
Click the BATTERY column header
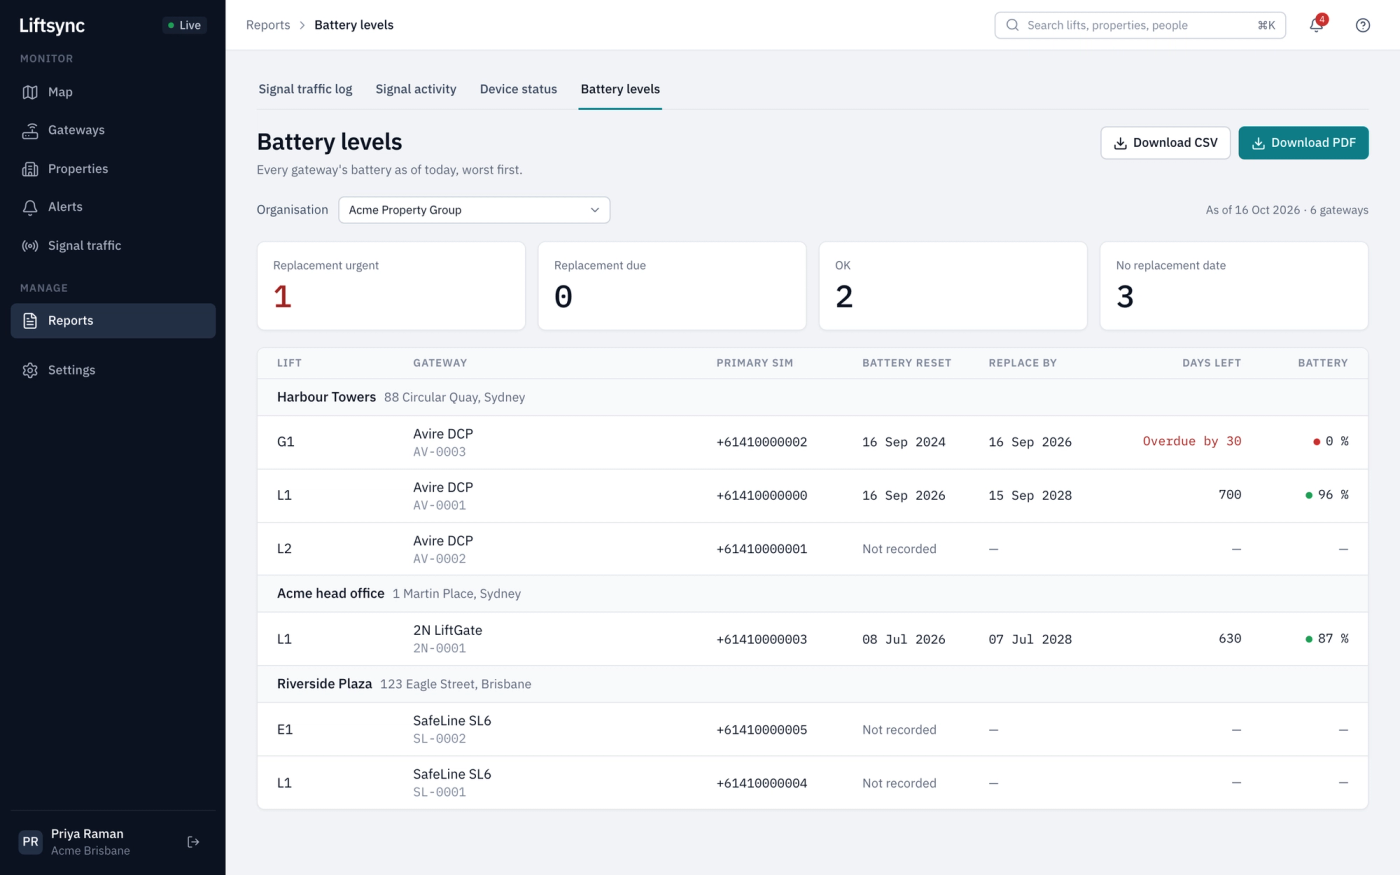pyautogui.click(x=1323, y=363)
